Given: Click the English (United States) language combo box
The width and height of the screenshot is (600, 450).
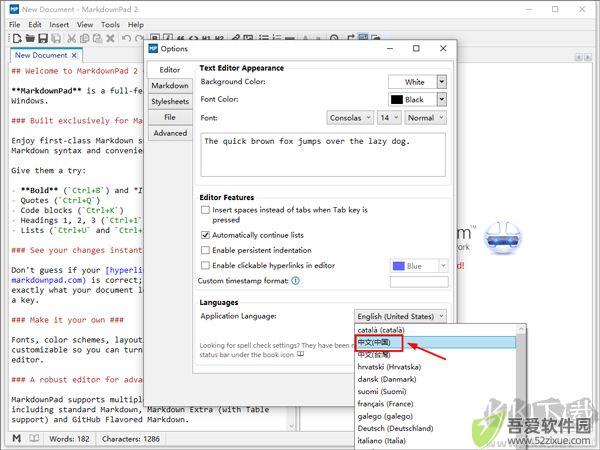Looking at the screenshot, I should 400,316.
